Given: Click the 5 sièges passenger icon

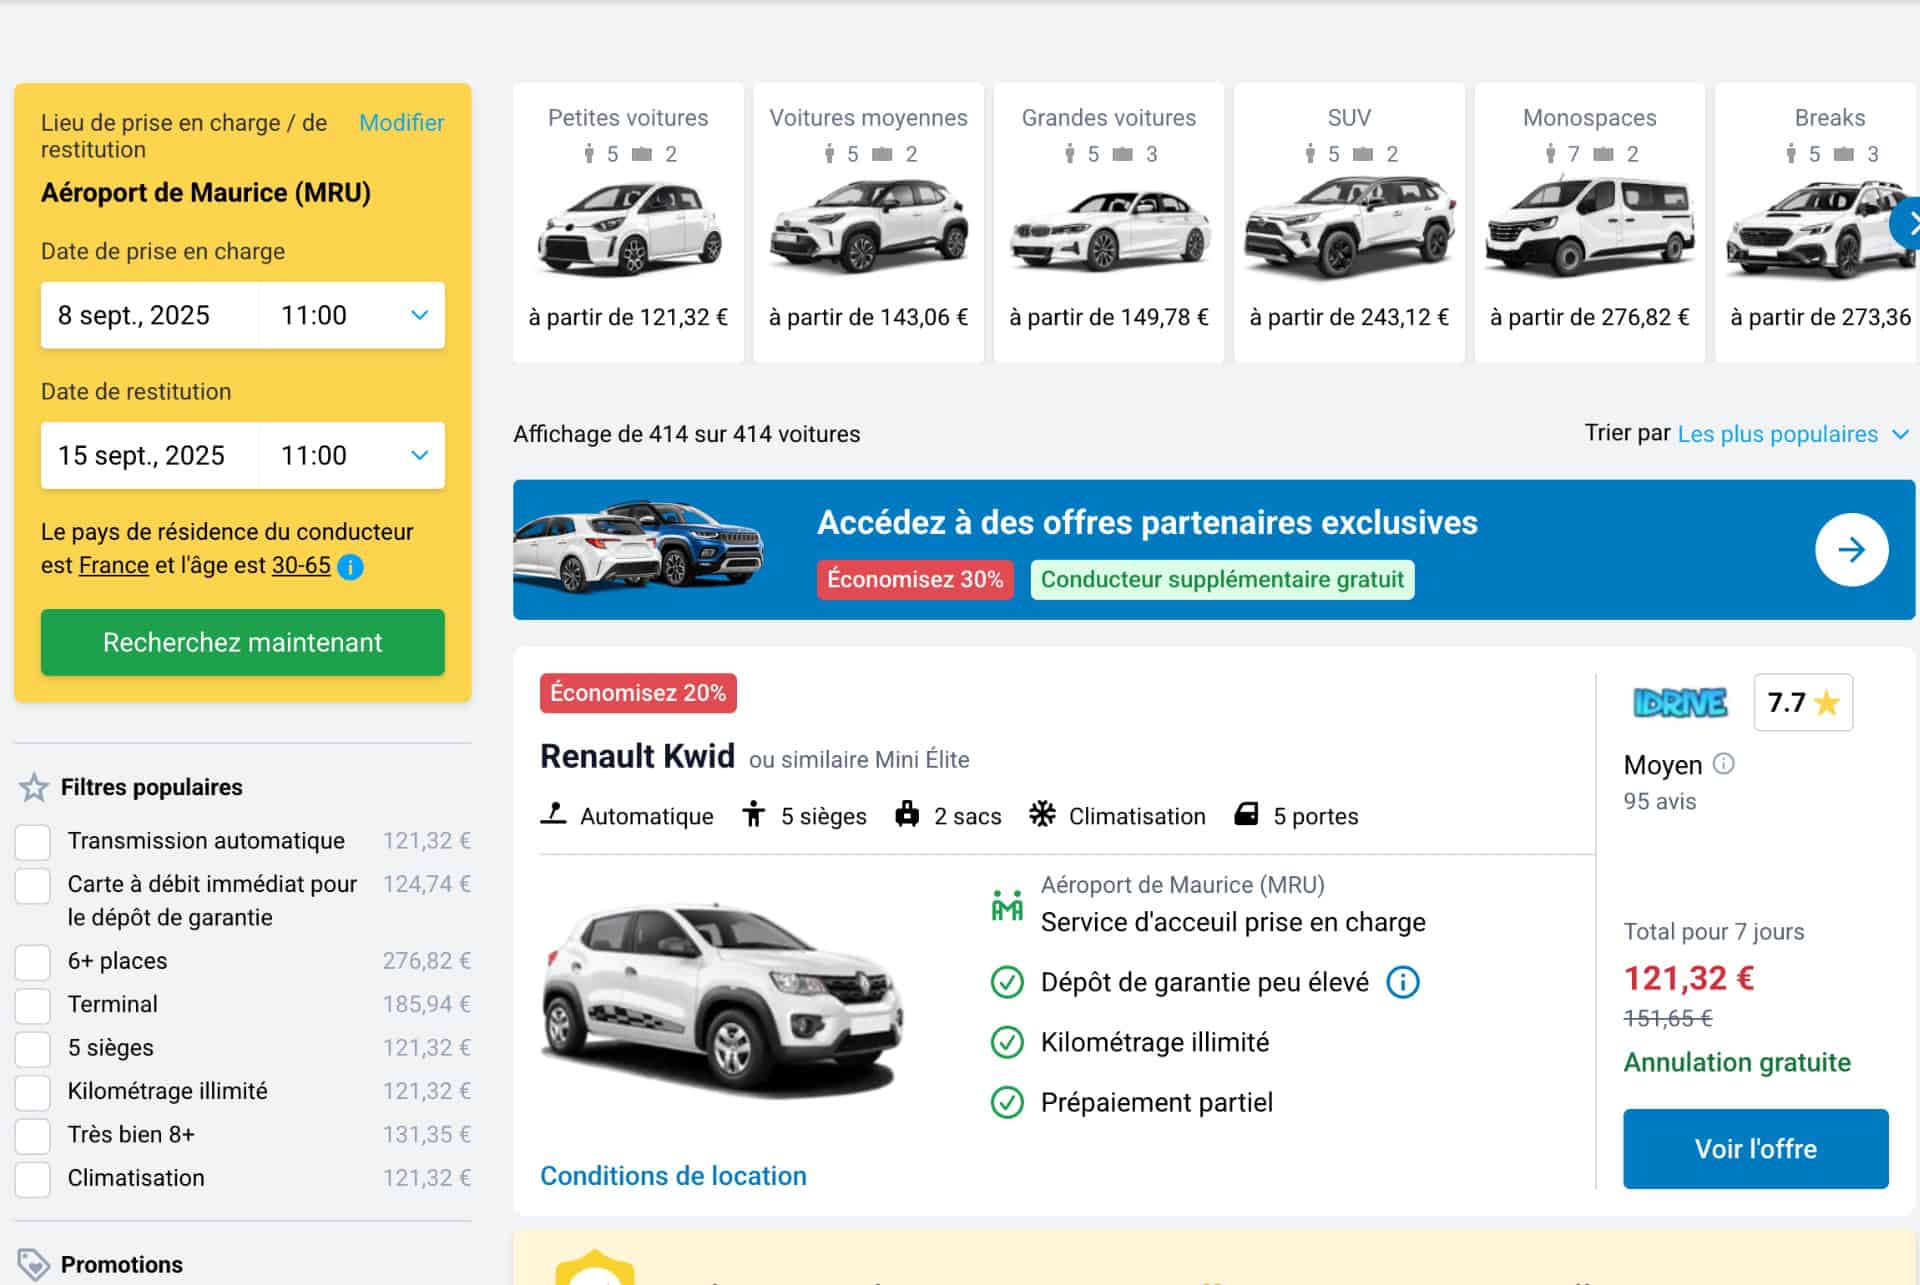Looking at the screenshot, I should 751,815.
